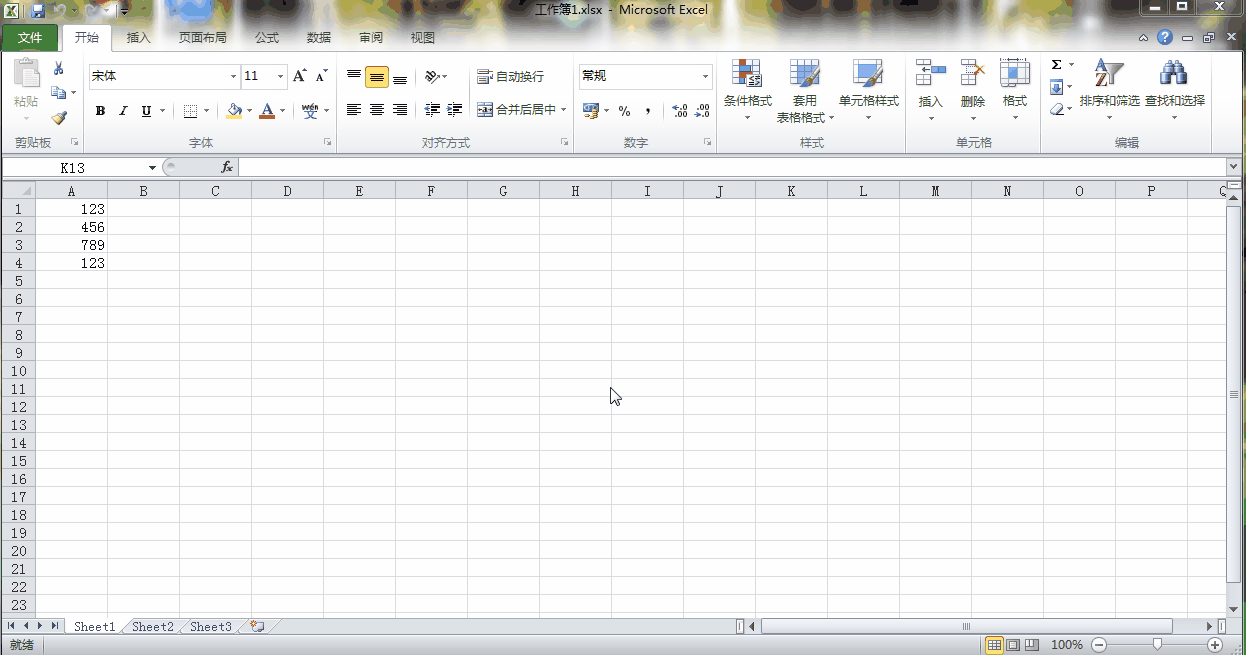
Task: Click the insert function fx icon
Action: click(227, 168)
